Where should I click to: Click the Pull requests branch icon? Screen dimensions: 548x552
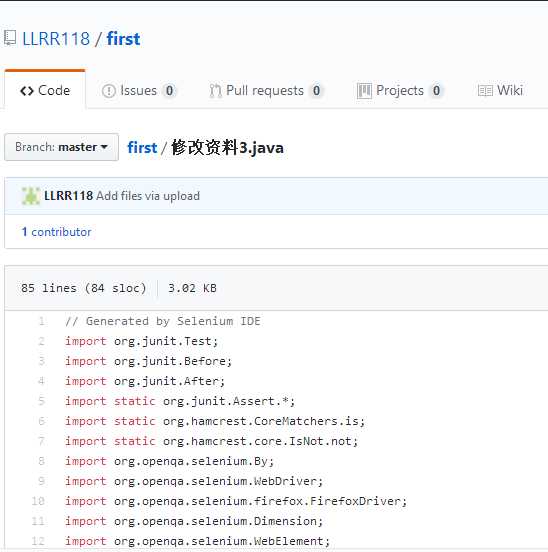(215, 91)
